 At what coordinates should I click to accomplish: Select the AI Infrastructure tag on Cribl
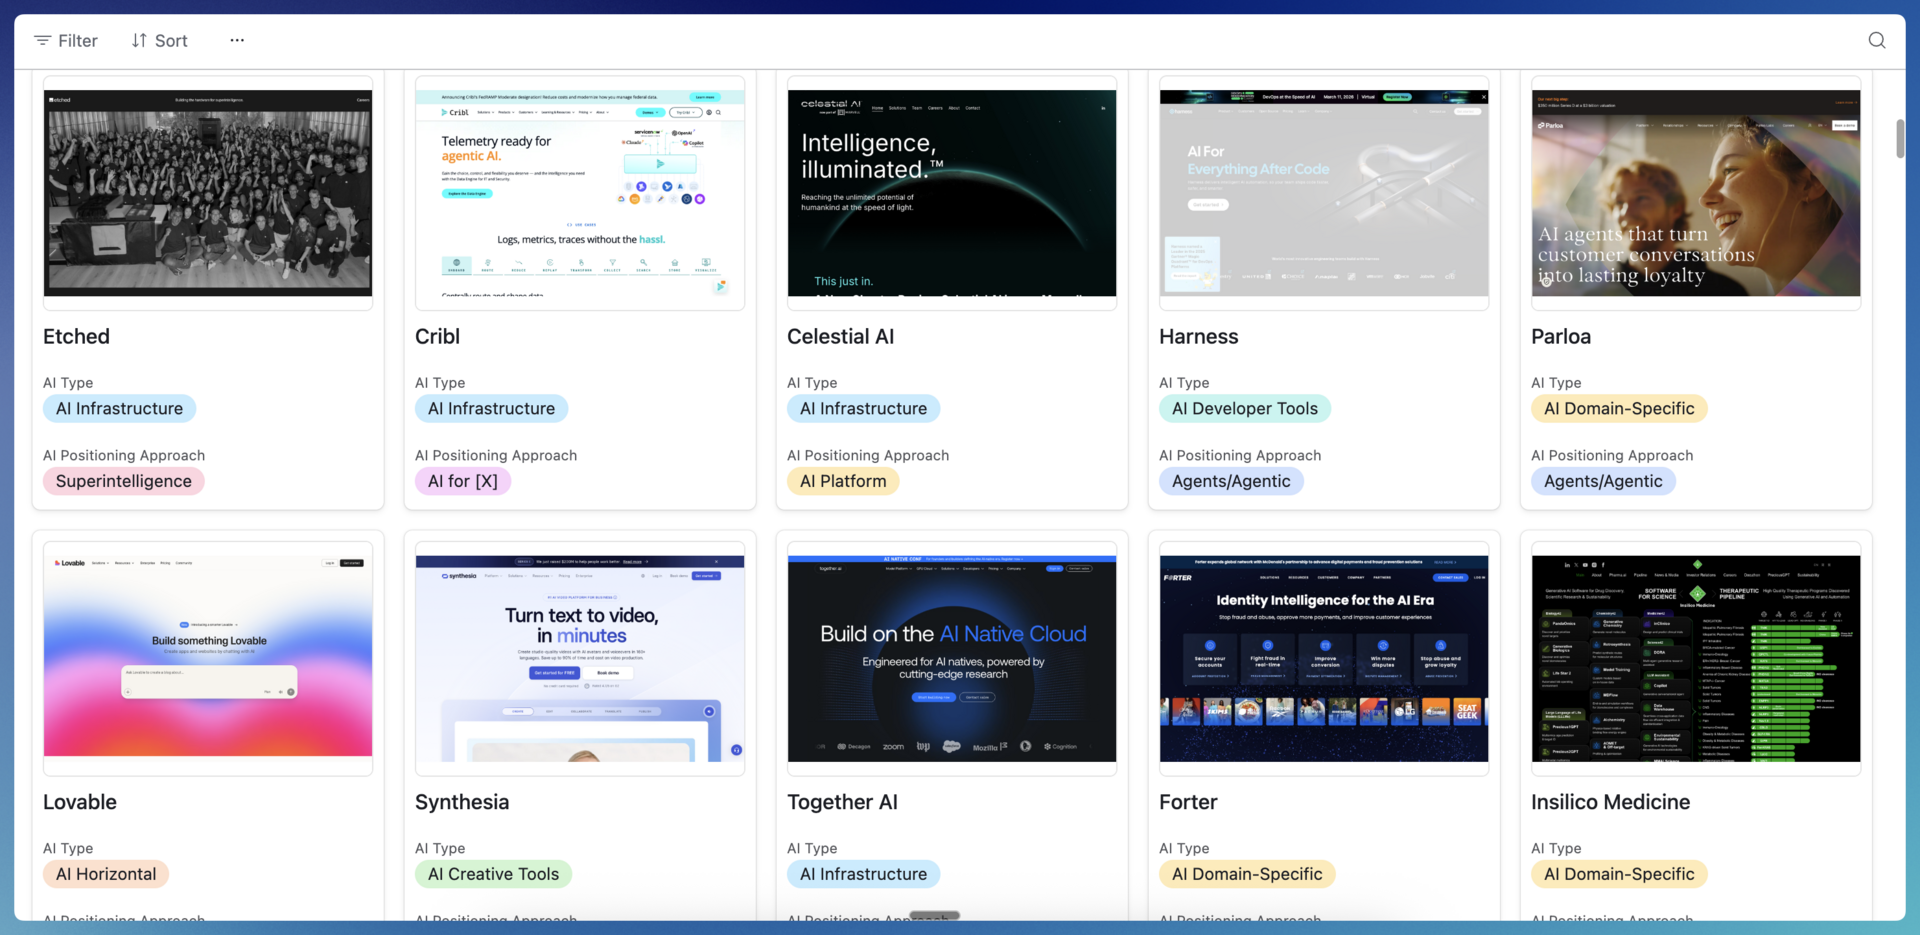491,409
